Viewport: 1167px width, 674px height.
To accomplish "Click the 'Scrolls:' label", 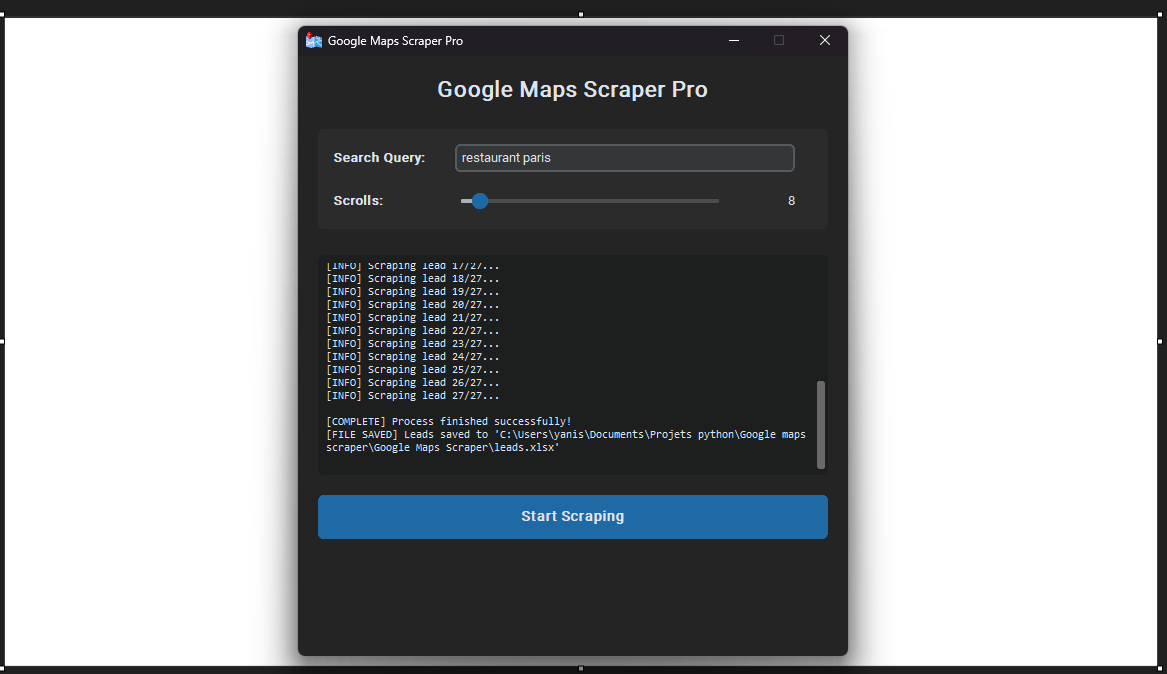I will (x=358, y=201).
